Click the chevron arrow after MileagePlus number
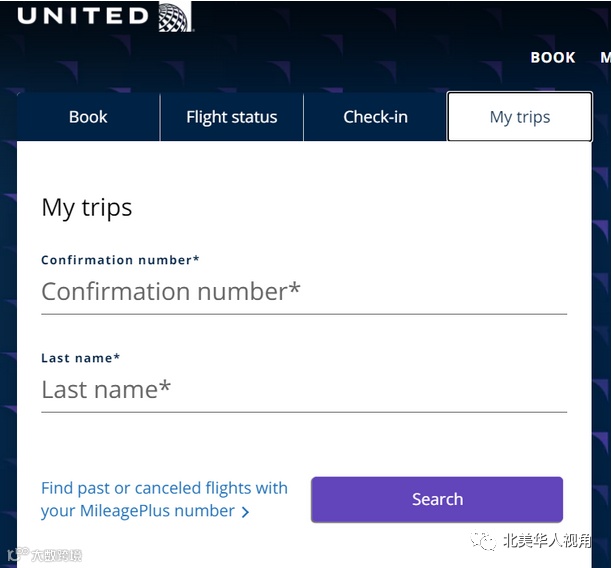Viewport: 612px width, 568px height. click(x=246, y=512)
